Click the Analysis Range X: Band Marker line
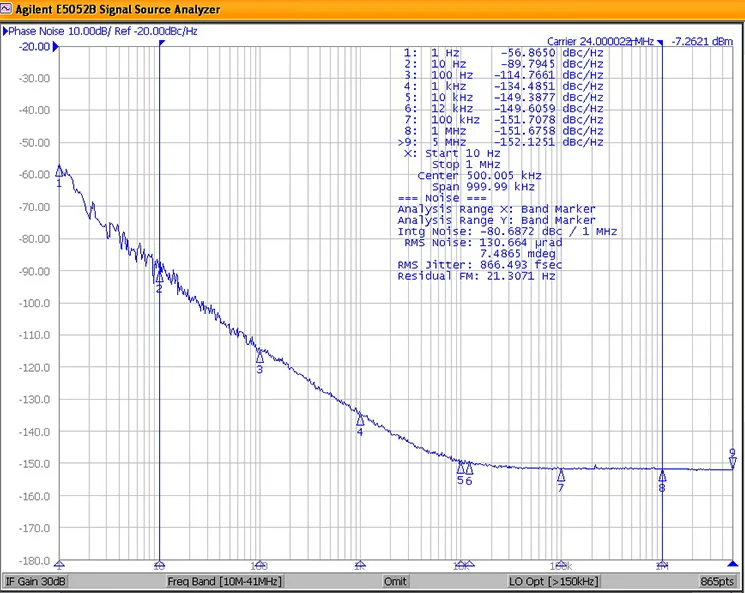Viewport: 745px width, 593px height. tap(496, 209)
